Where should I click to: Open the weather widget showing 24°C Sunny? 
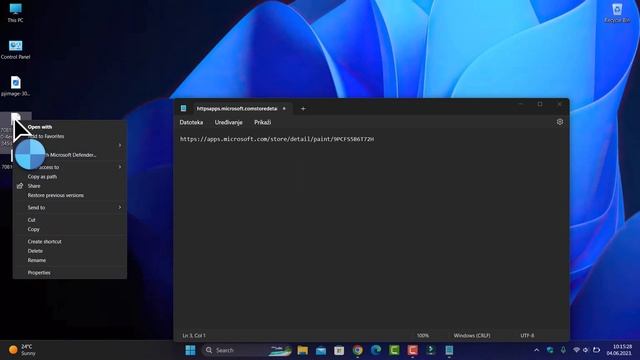click(x=22, y=350)
